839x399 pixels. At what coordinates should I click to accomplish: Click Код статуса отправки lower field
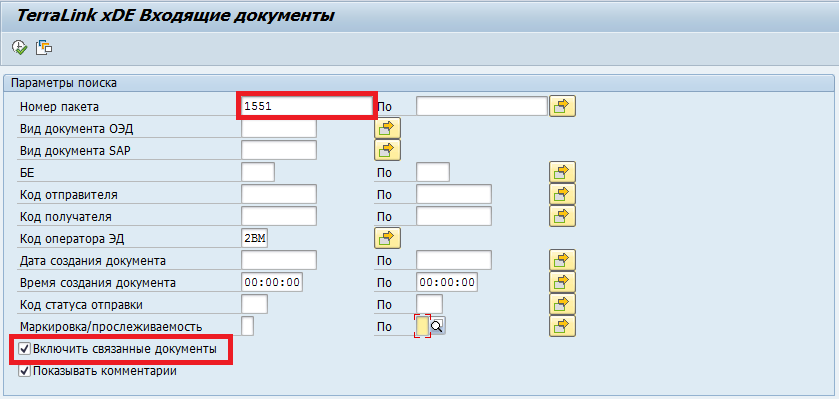pos(255,304)
